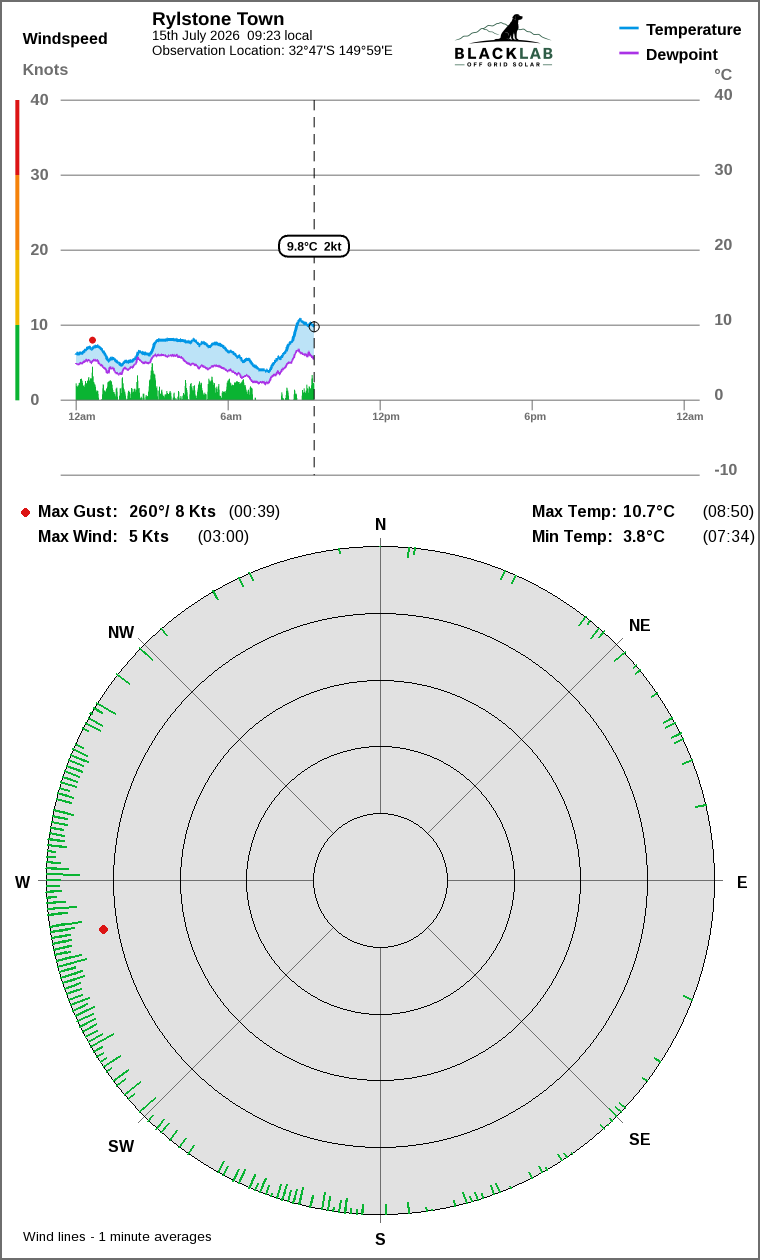Image resolution: width=760 pixels, height=1260 pixels.
Task: Click the Wind lines - 1 minute averages note
Action: click(x=117, y=1237)
